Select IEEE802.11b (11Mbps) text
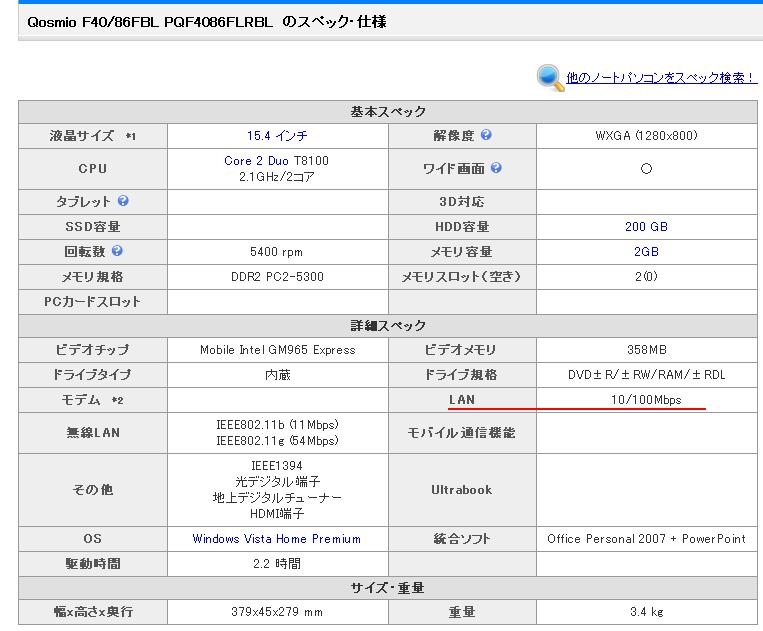This screenshot has width=763, height=631. [x=277, y=425]
